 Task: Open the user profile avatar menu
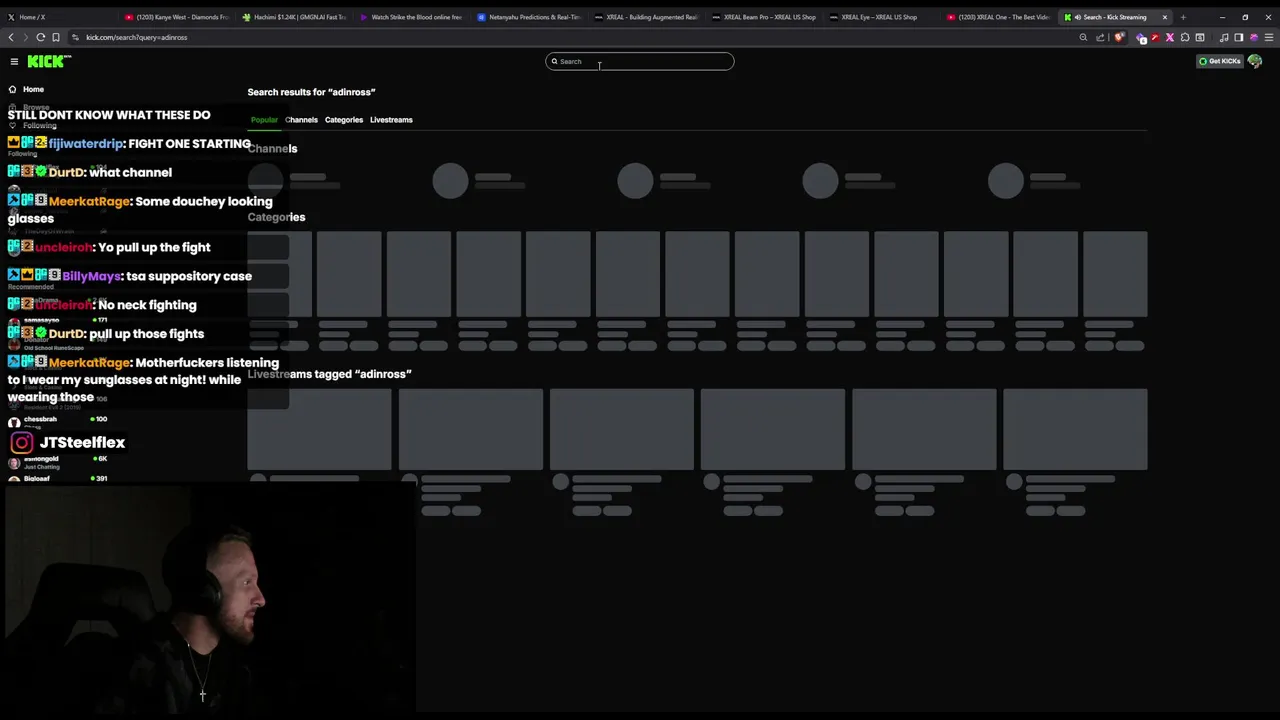(x=1255, y=61)
